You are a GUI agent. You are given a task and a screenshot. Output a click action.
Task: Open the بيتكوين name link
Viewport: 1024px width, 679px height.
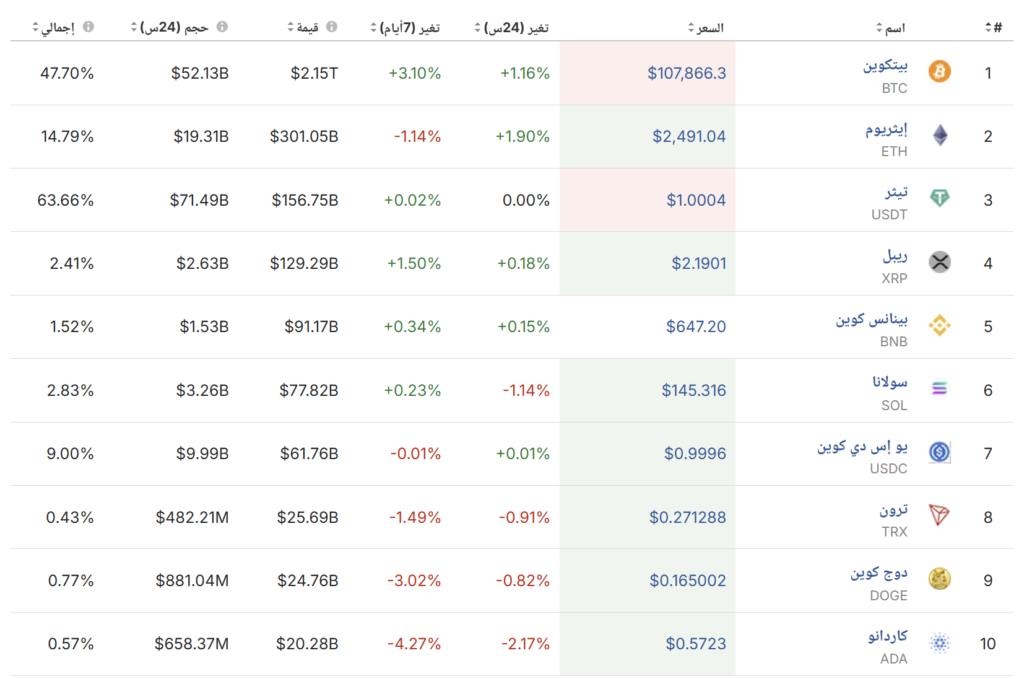pyautogui.click(x=886, y=66)
